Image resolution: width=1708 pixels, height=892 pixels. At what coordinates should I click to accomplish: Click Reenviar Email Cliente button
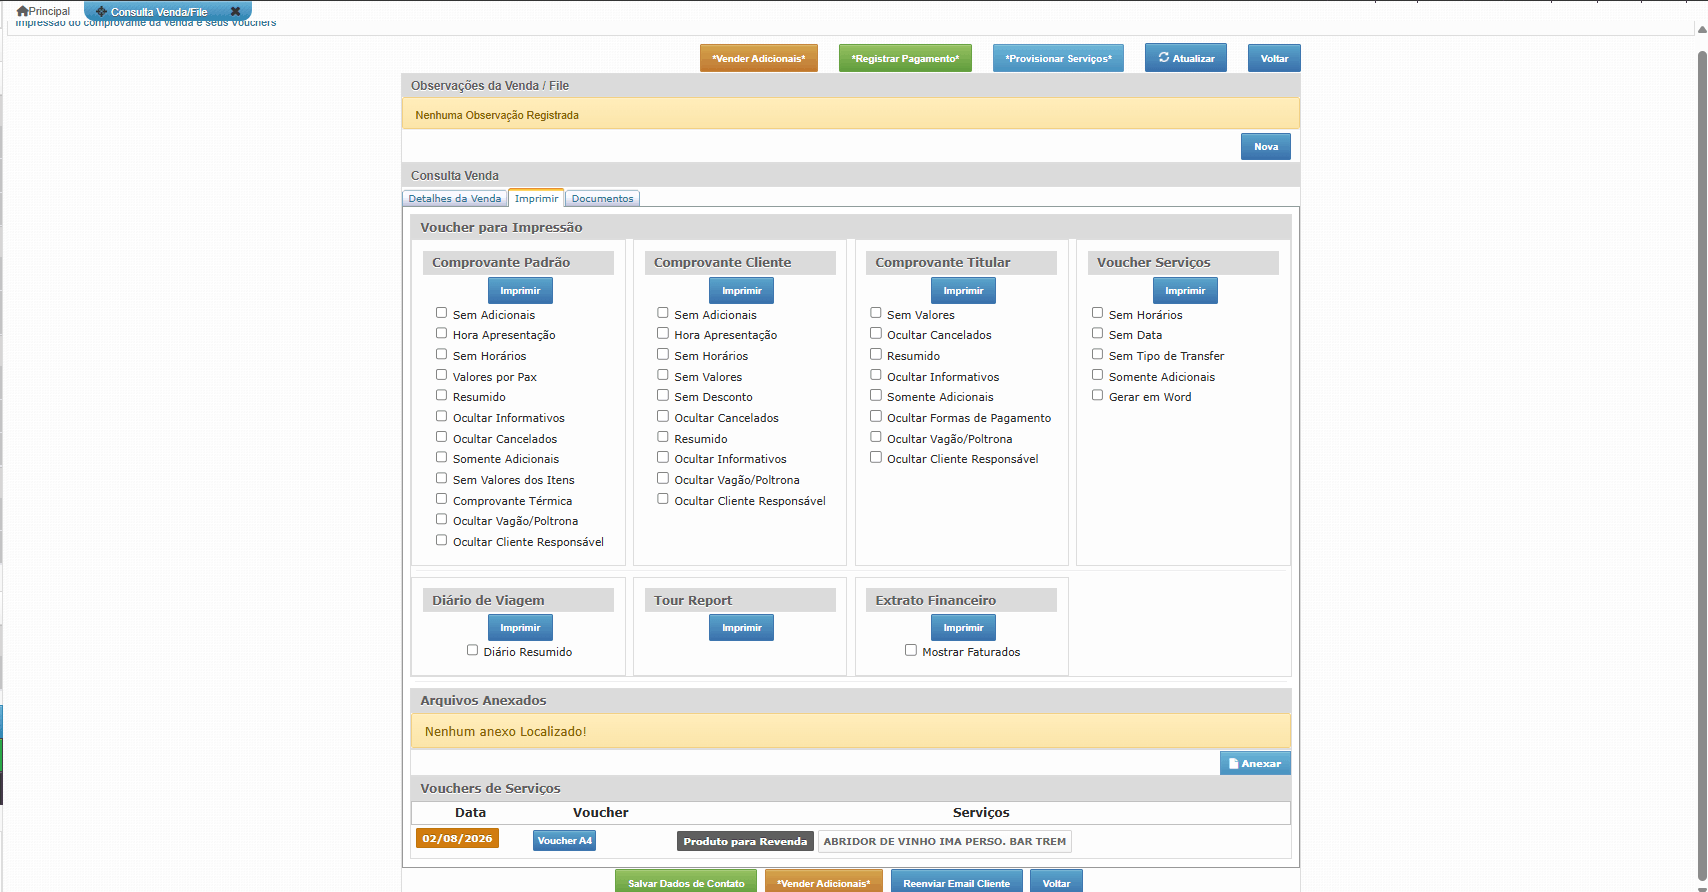tap(956, 882)
